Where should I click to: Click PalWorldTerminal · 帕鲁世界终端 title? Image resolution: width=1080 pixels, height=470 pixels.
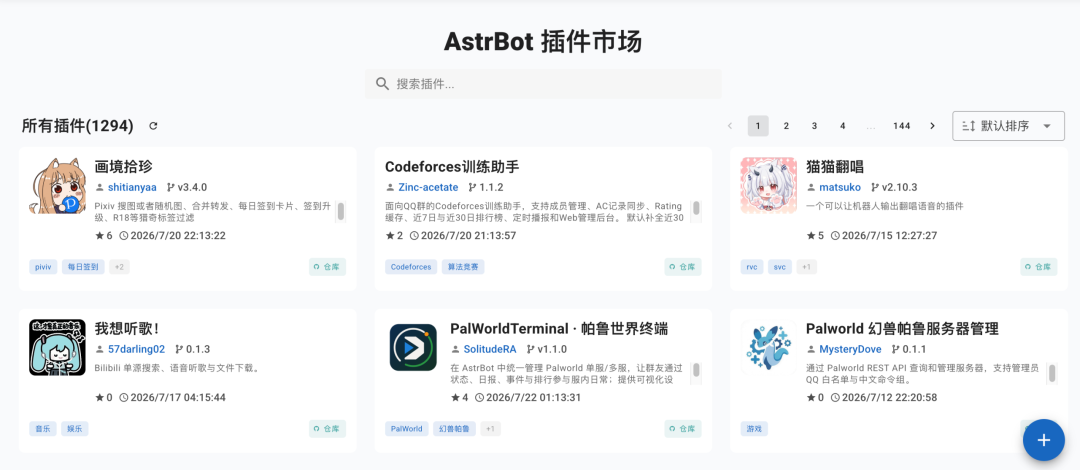click(x=559, y=328)
